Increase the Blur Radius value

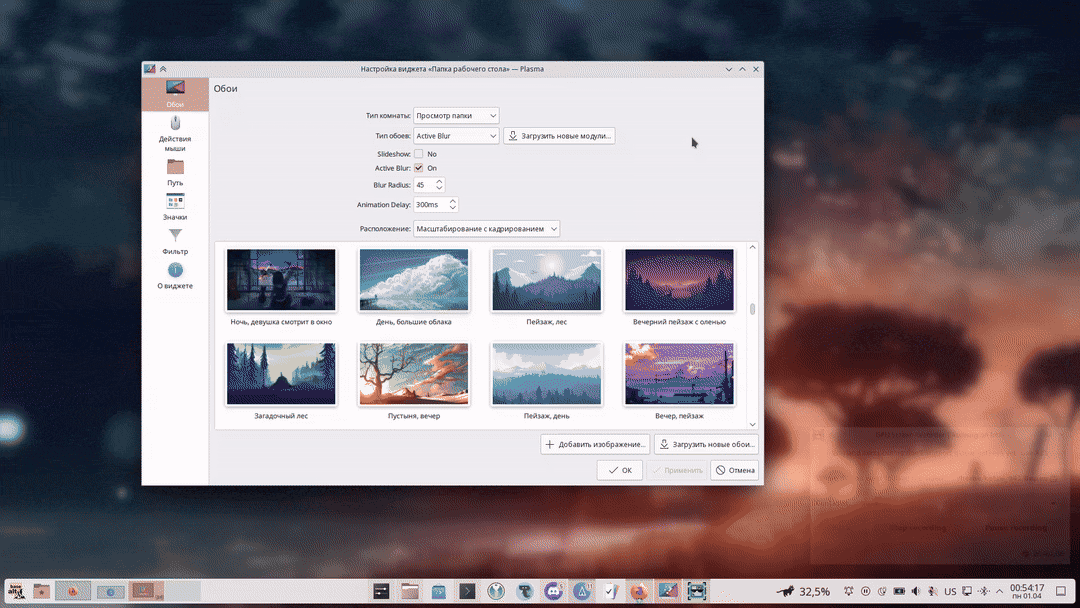(x=440, y=182)
